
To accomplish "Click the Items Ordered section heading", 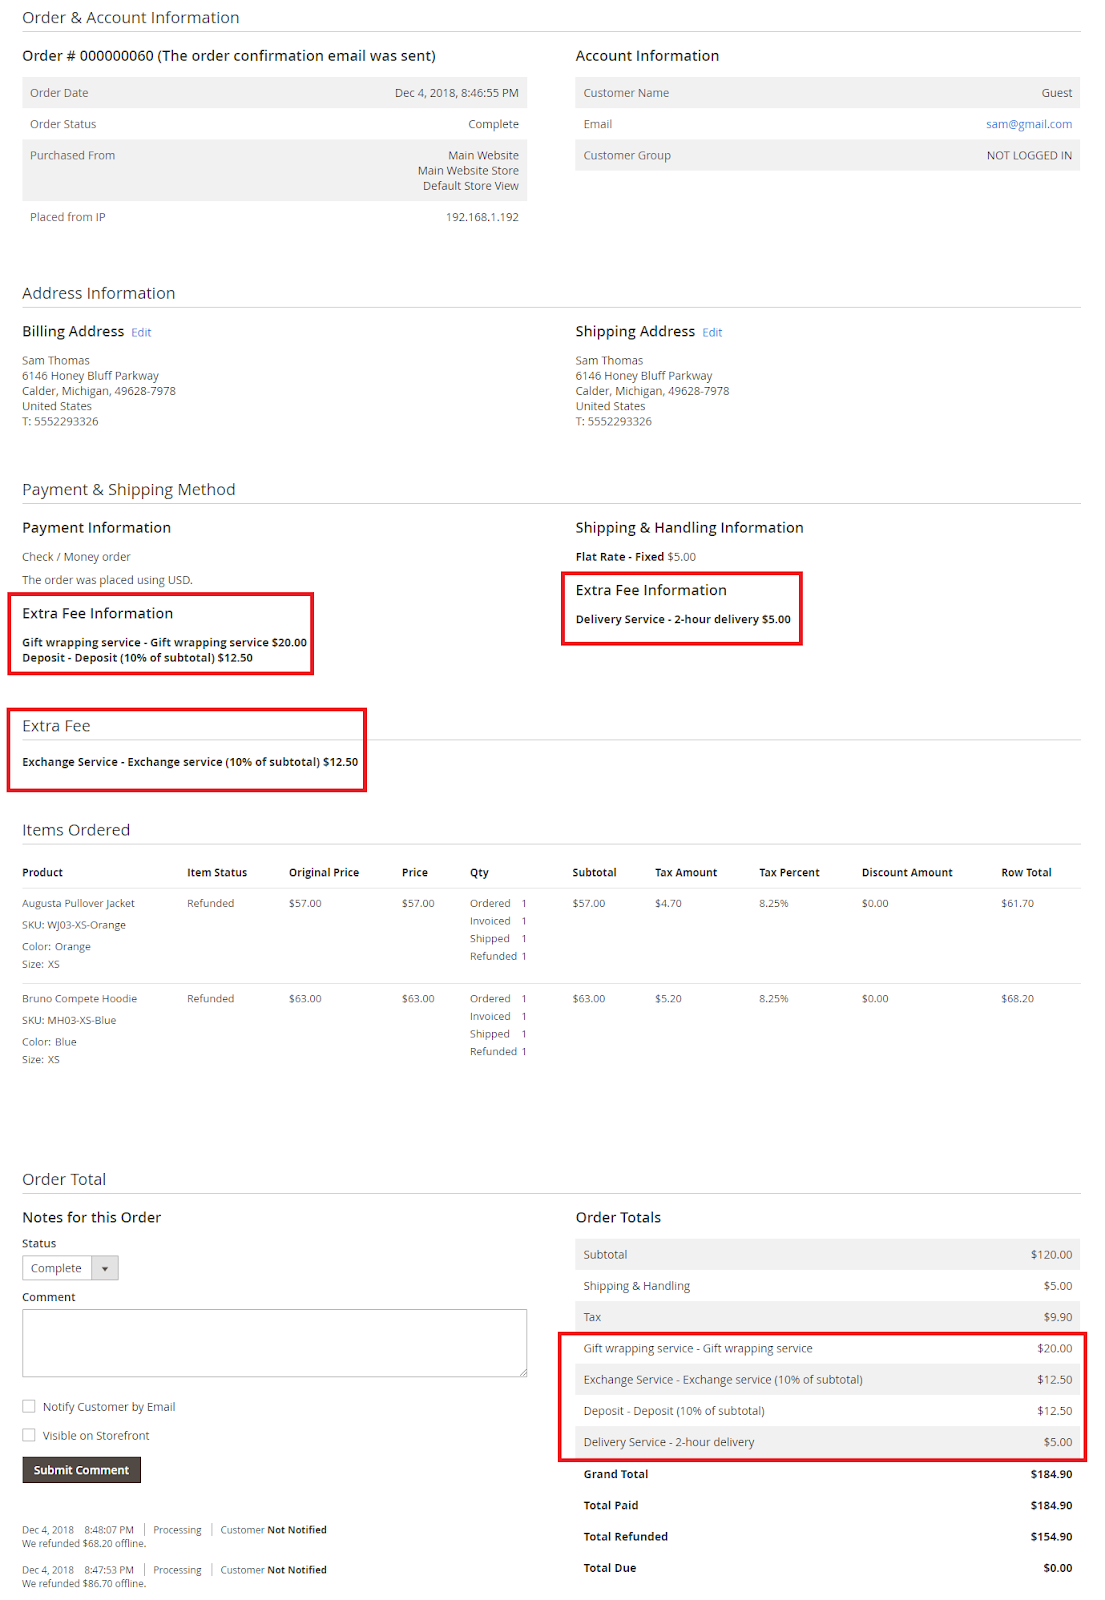I will pos(76,830).
